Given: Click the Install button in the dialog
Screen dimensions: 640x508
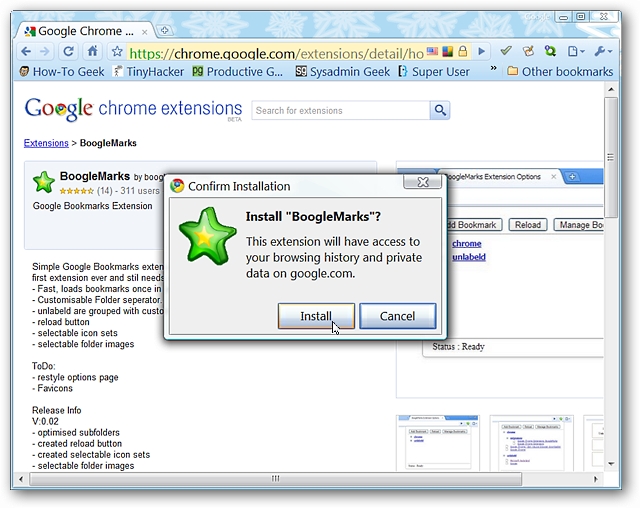Looking at the screenshot, I should [316, 316].
